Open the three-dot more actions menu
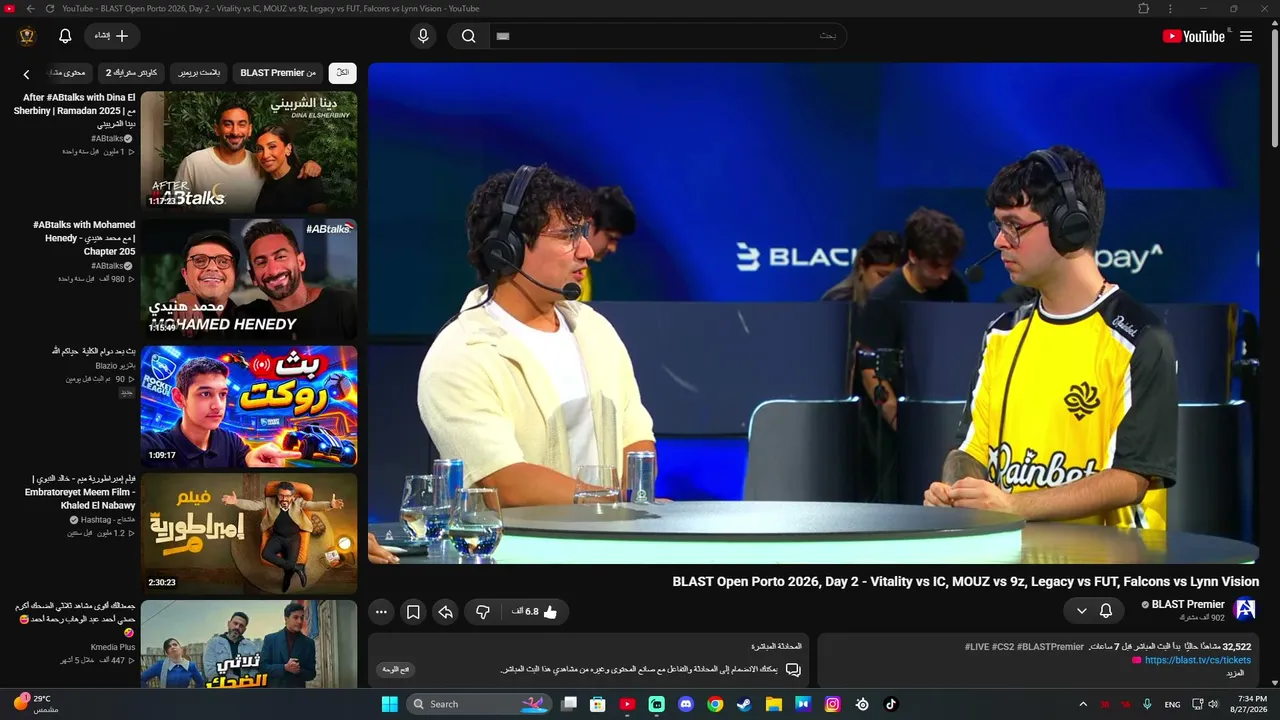 point(381,611)
